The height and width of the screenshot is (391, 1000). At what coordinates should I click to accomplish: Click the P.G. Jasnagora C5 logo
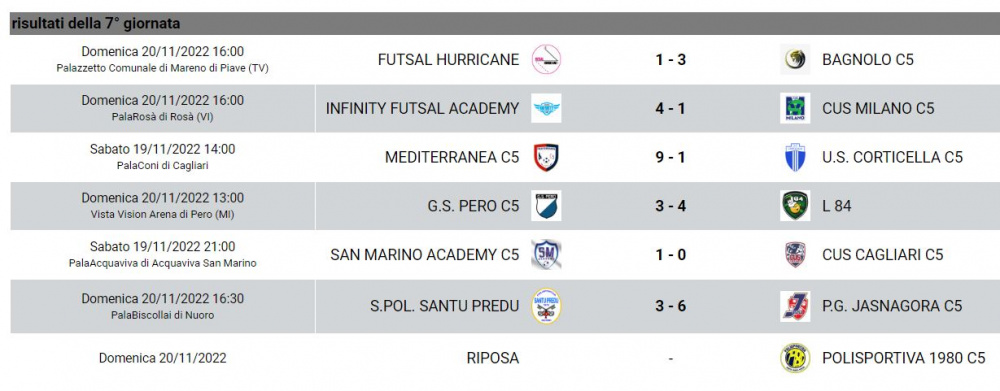tap(795, 306)
